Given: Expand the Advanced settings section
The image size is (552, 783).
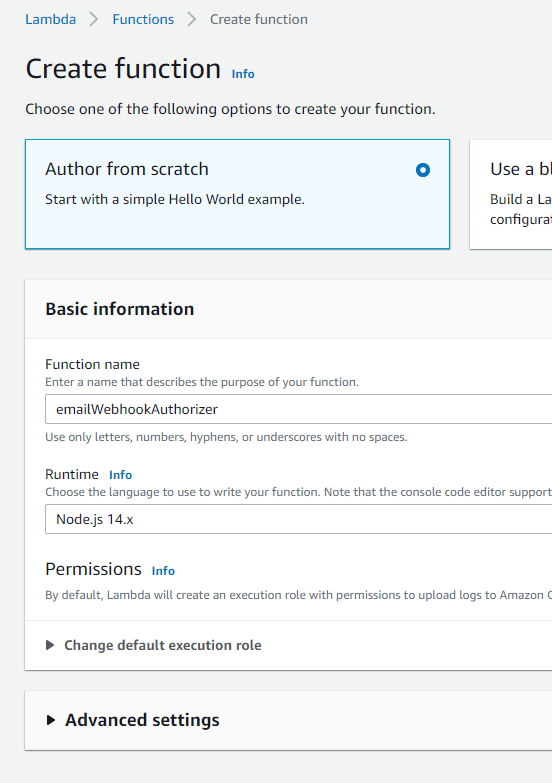Looking at the screenshot, I should click(x=132, y=720).
